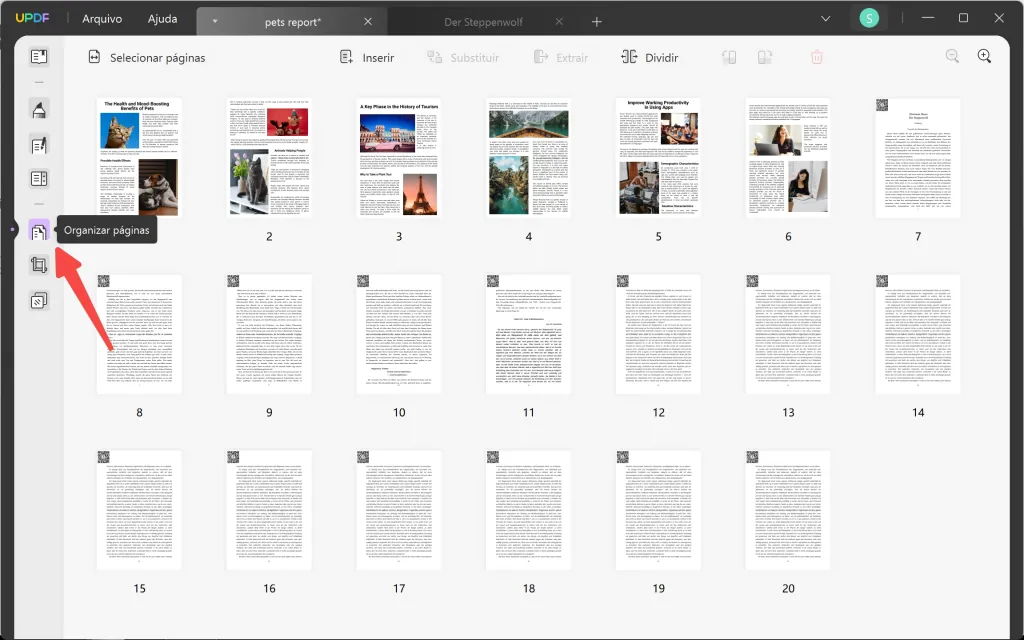Expand the chevron beside the profile avatar
Image resolution: width=1024 pixels, height=640 pixels.
tap(825, 18)
